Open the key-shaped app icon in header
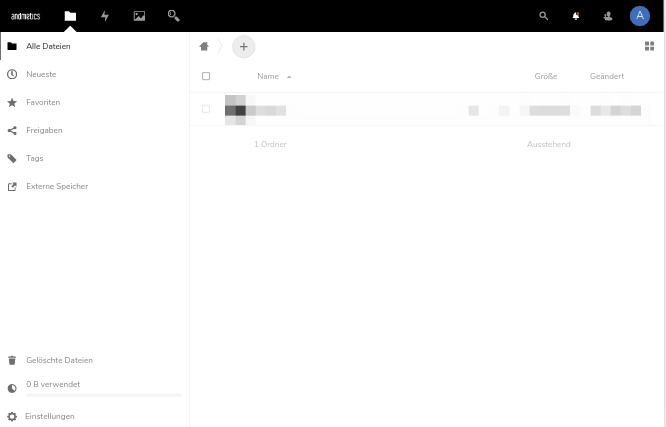Viewport: 666px width, 427px height. (x=173, y=16)
